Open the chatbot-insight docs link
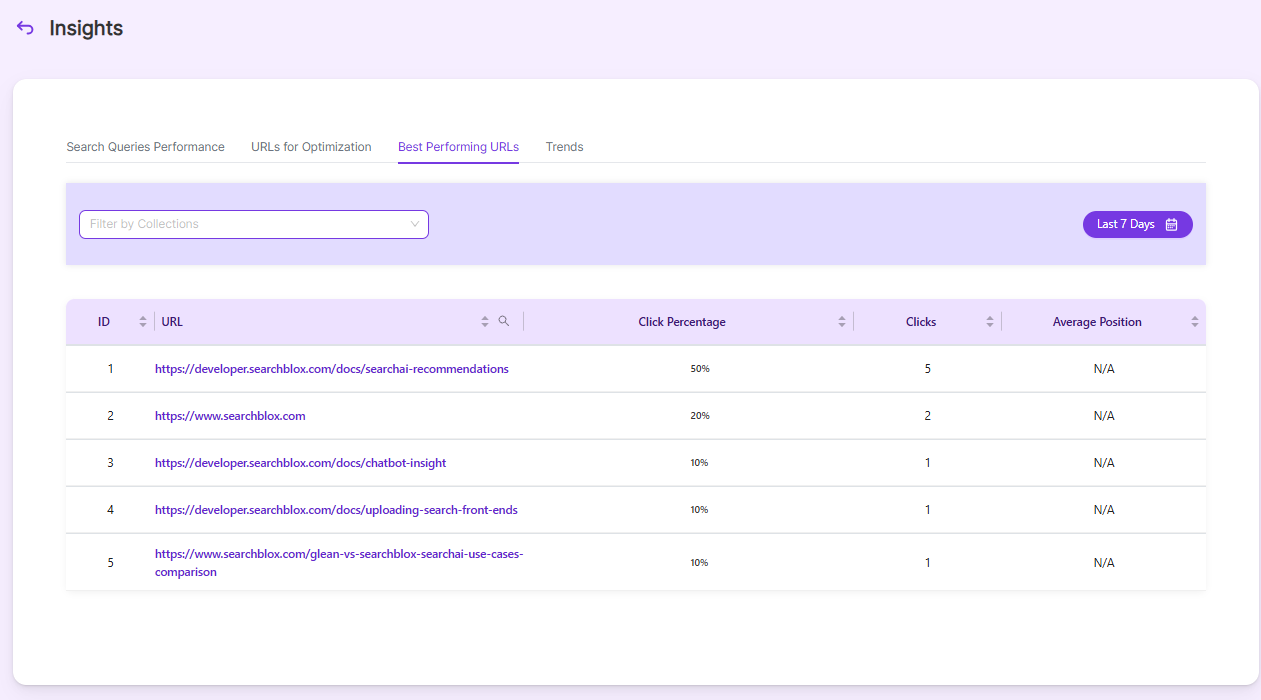This screenshot has height=700, width=1261. [300, 463]
